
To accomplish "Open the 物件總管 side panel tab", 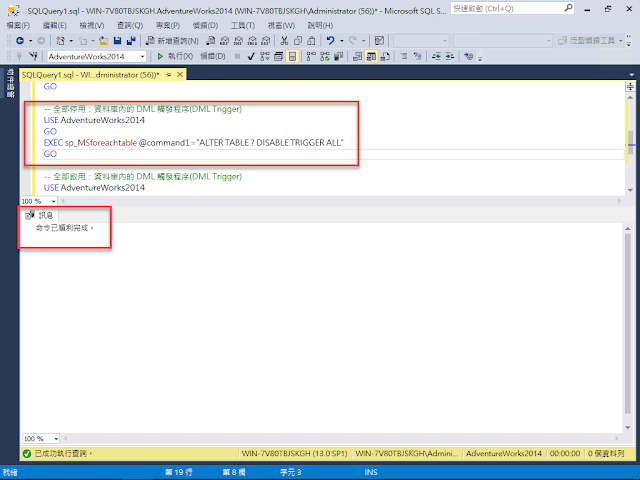I will tap(10, 83).
